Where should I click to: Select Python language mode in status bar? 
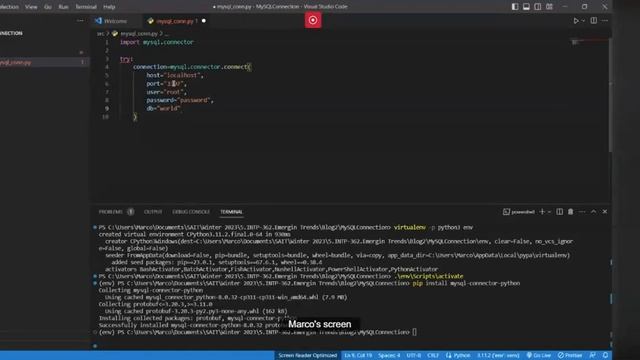pos(458,356)
